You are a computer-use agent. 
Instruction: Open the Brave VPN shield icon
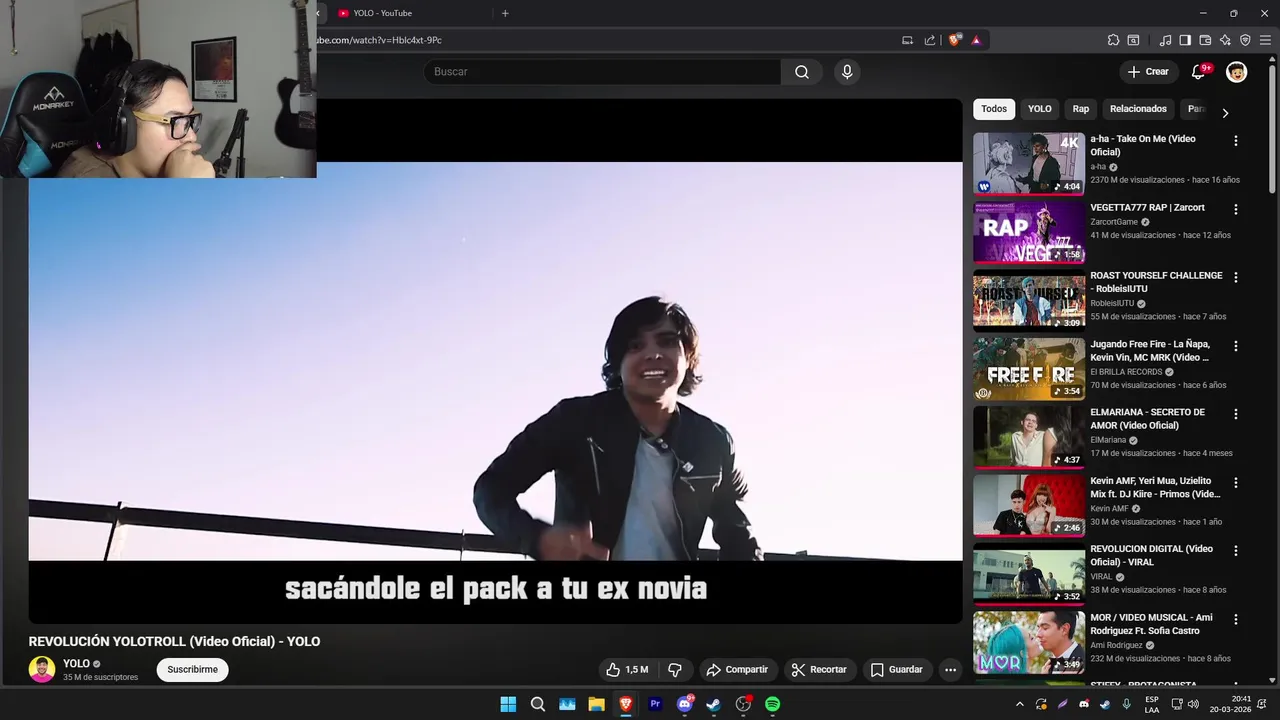tap(1245, 40)
